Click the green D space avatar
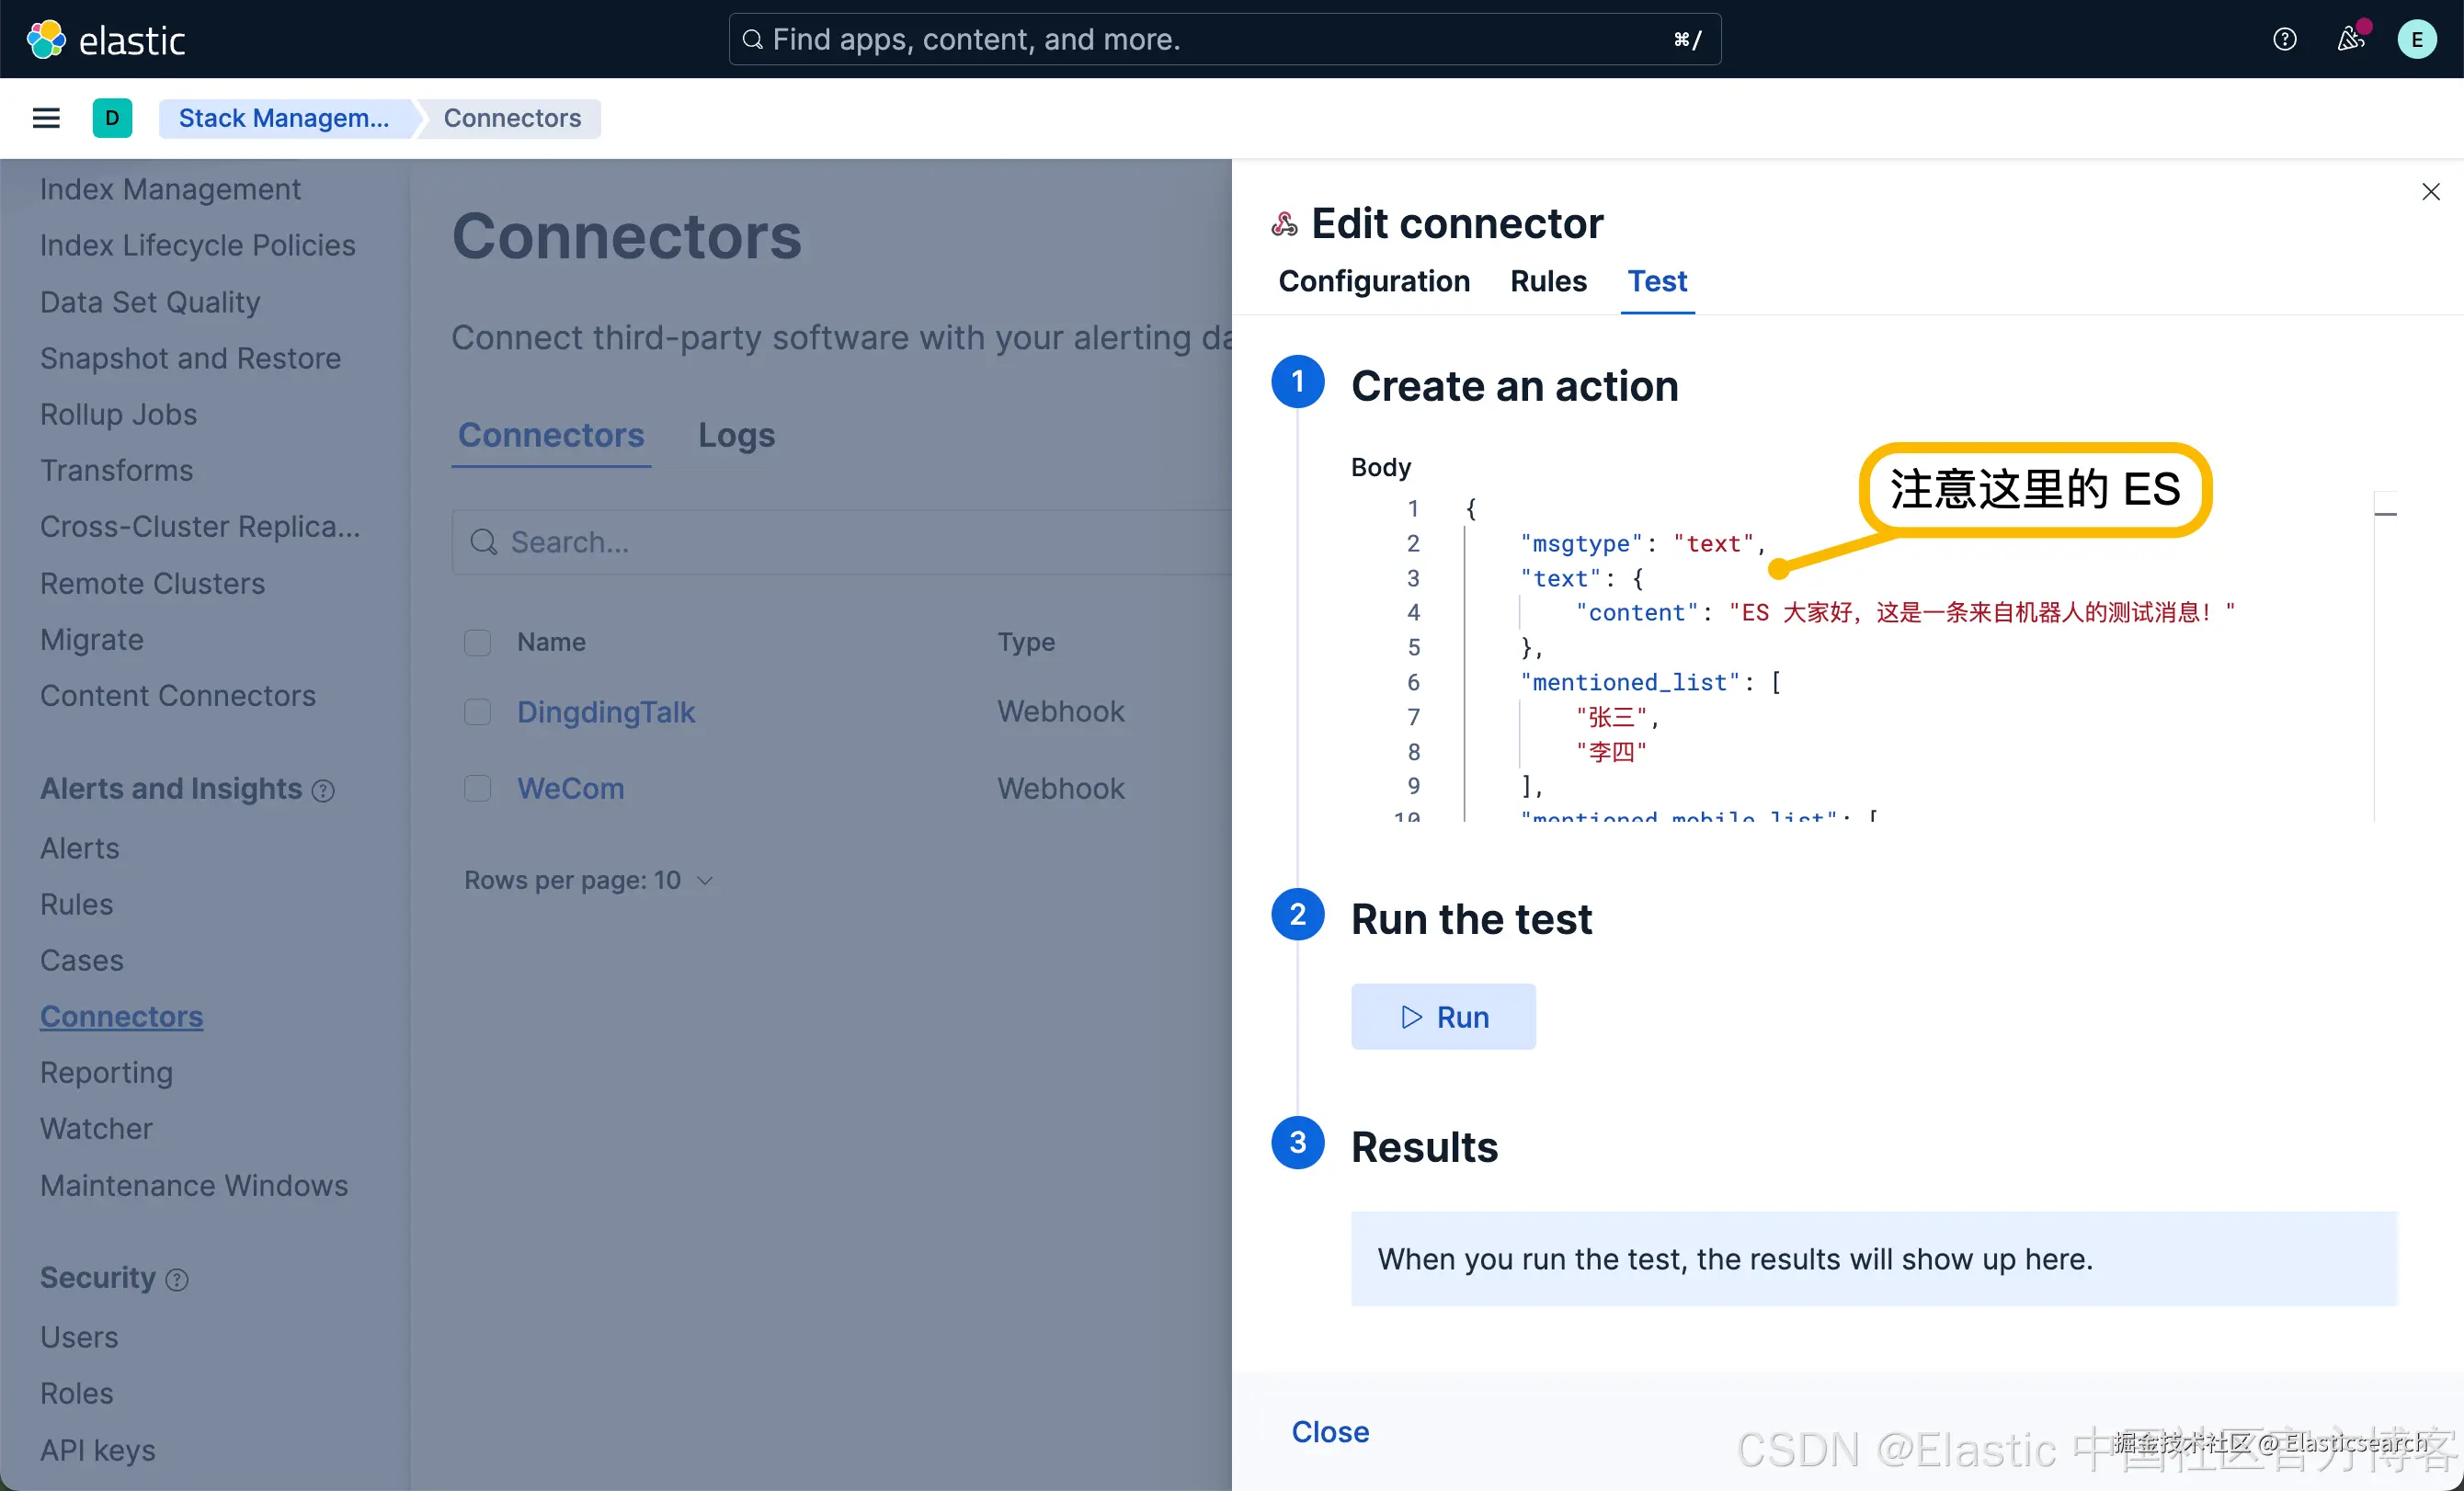Screen dimensions: 2464x1491 coord(112,118)
